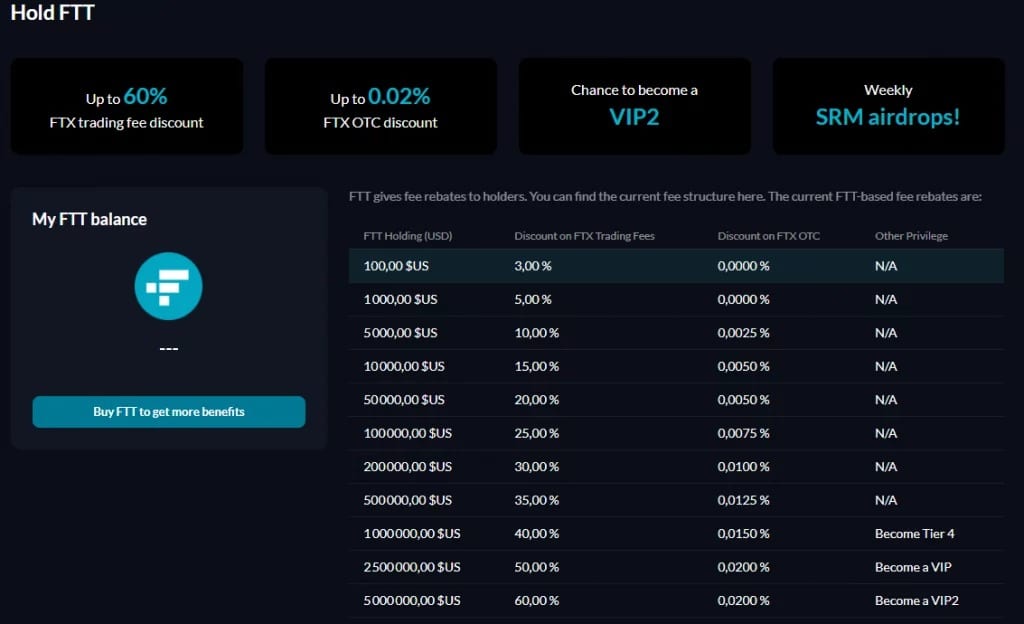Viewport: 1024px width, 624px height.
Task: Select the Become a VIP privilege cell
Action: tap(913, 567)
